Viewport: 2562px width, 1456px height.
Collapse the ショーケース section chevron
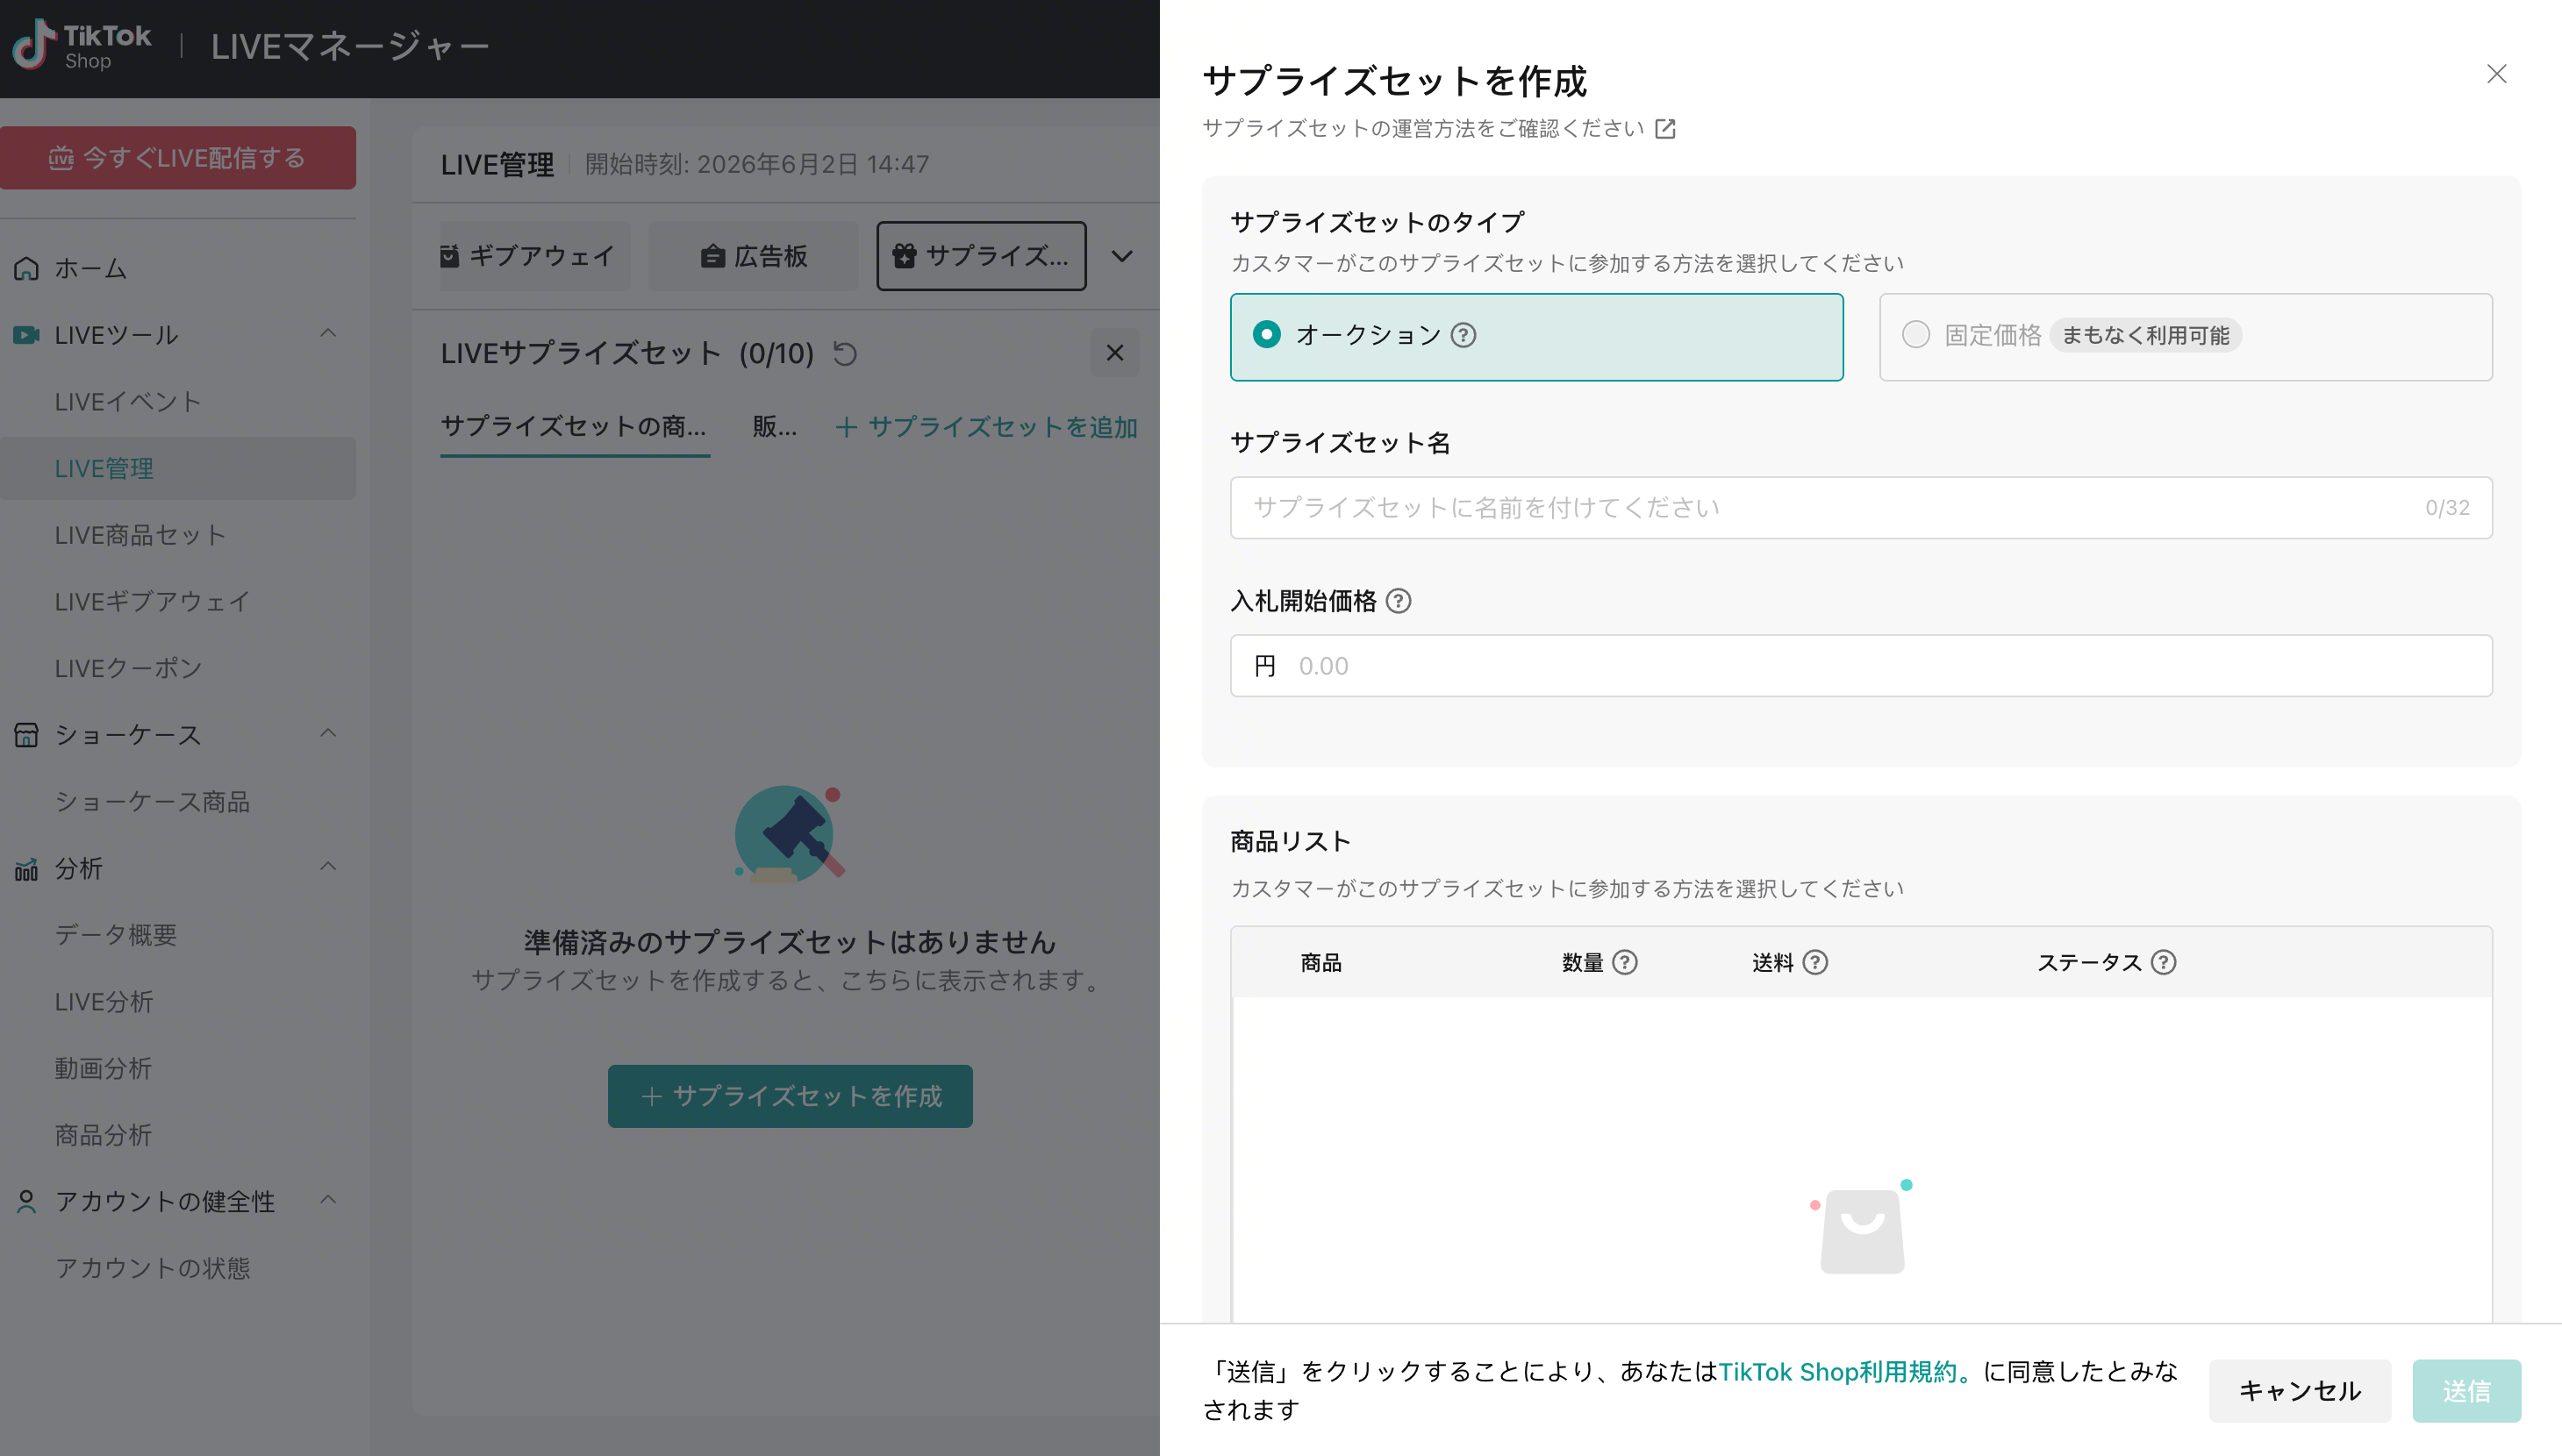328,733
